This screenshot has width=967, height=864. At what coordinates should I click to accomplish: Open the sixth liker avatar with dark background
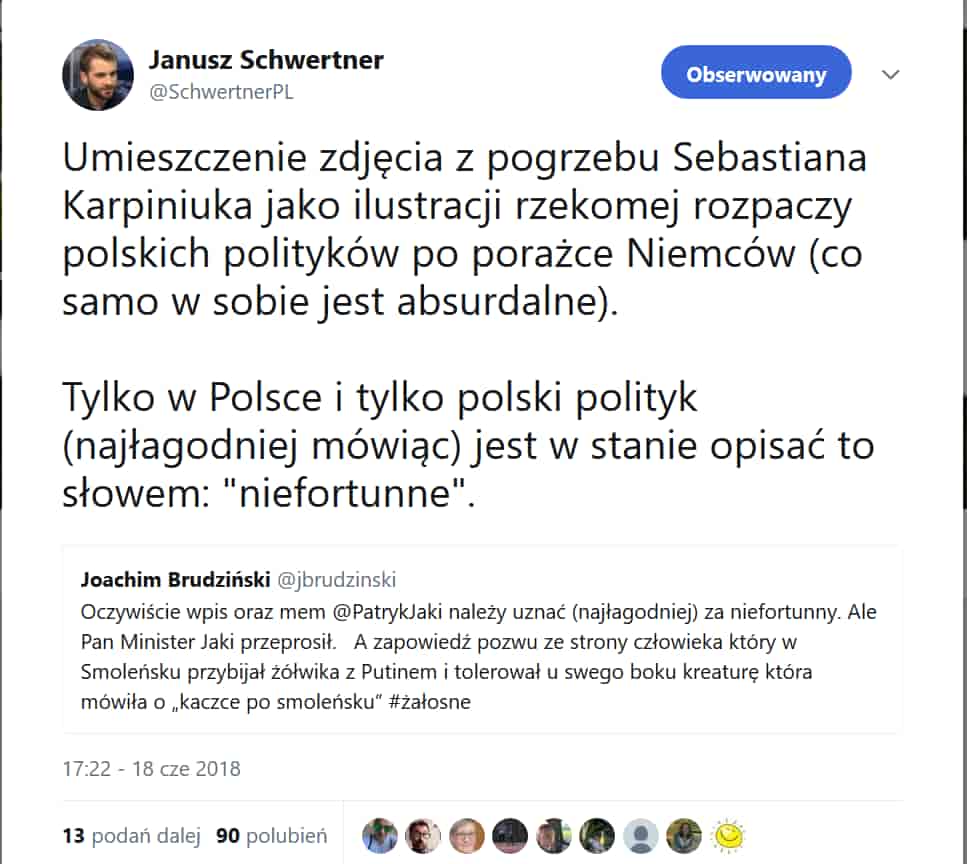tap(597, 836)
